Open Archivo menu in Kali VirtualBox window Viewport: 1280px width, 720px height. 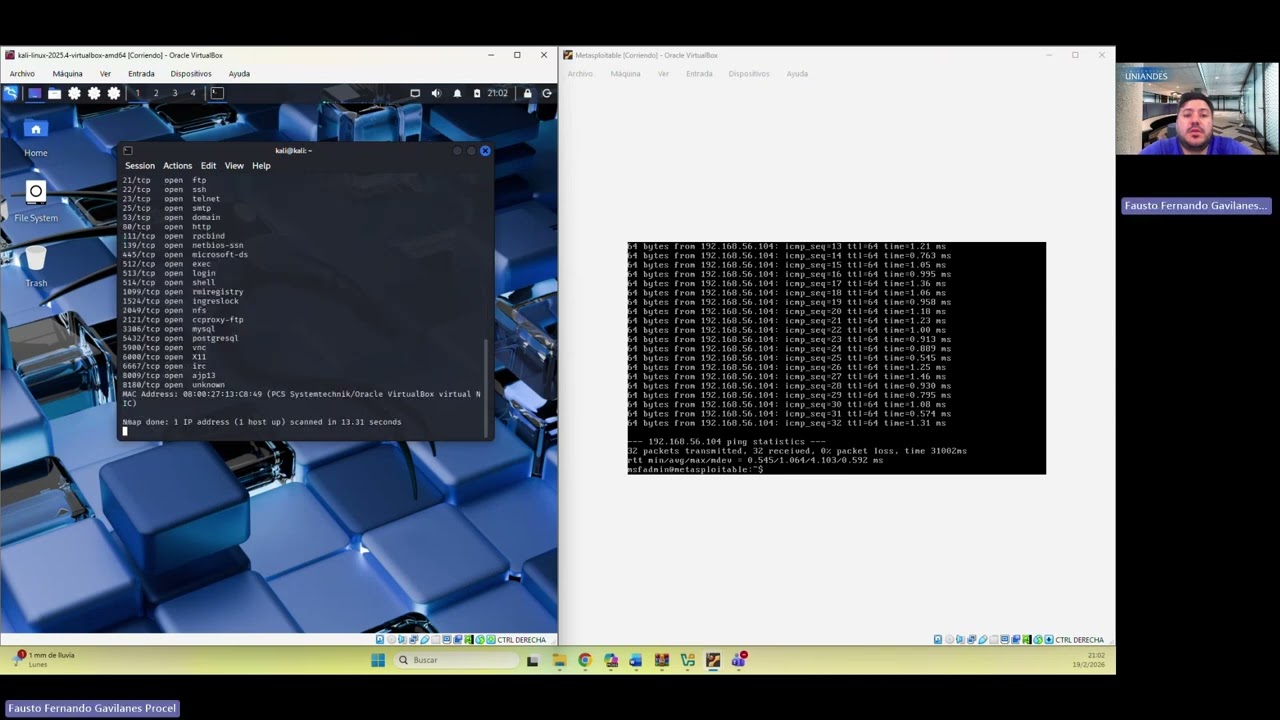pos(22,74)
